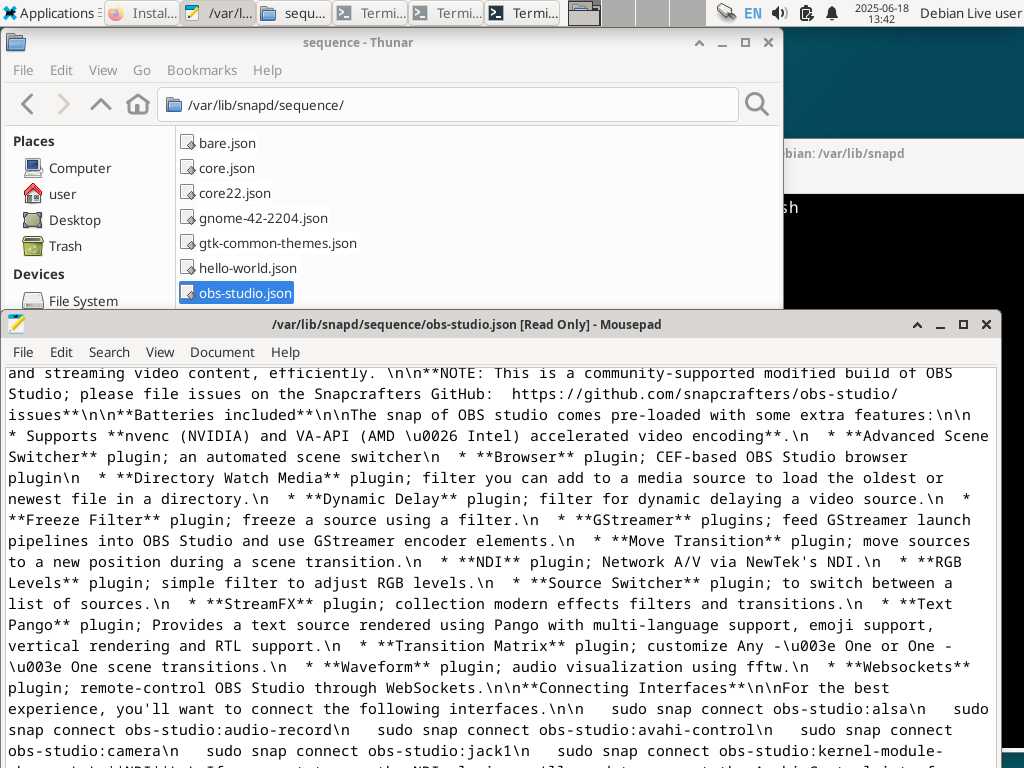Image resolution: width=1024 pixels, height=768 pixels.
Task: Open Mousepad File menu
Action: (23, 352)
